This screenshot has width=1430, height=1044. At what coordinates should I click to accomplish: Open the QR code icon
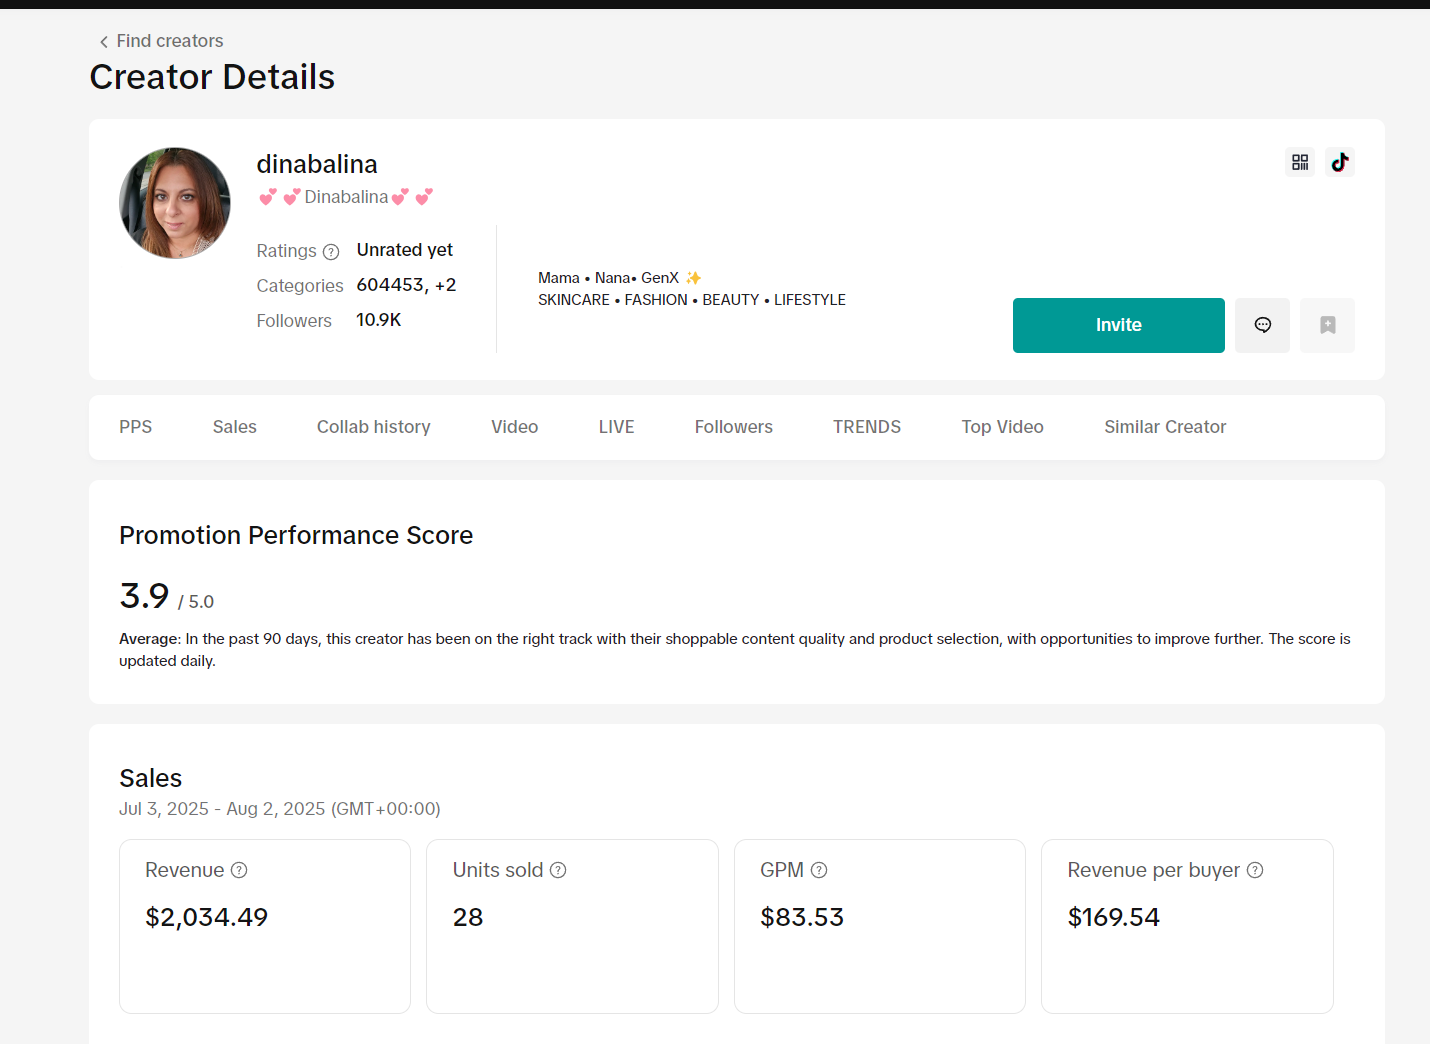click(x=1299, y=162)
